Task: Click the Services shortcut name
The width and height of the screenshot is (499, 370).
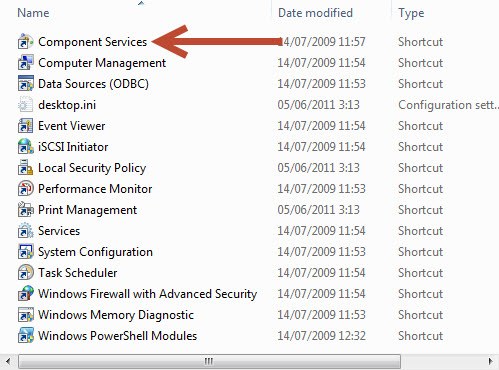Action: 59,231
